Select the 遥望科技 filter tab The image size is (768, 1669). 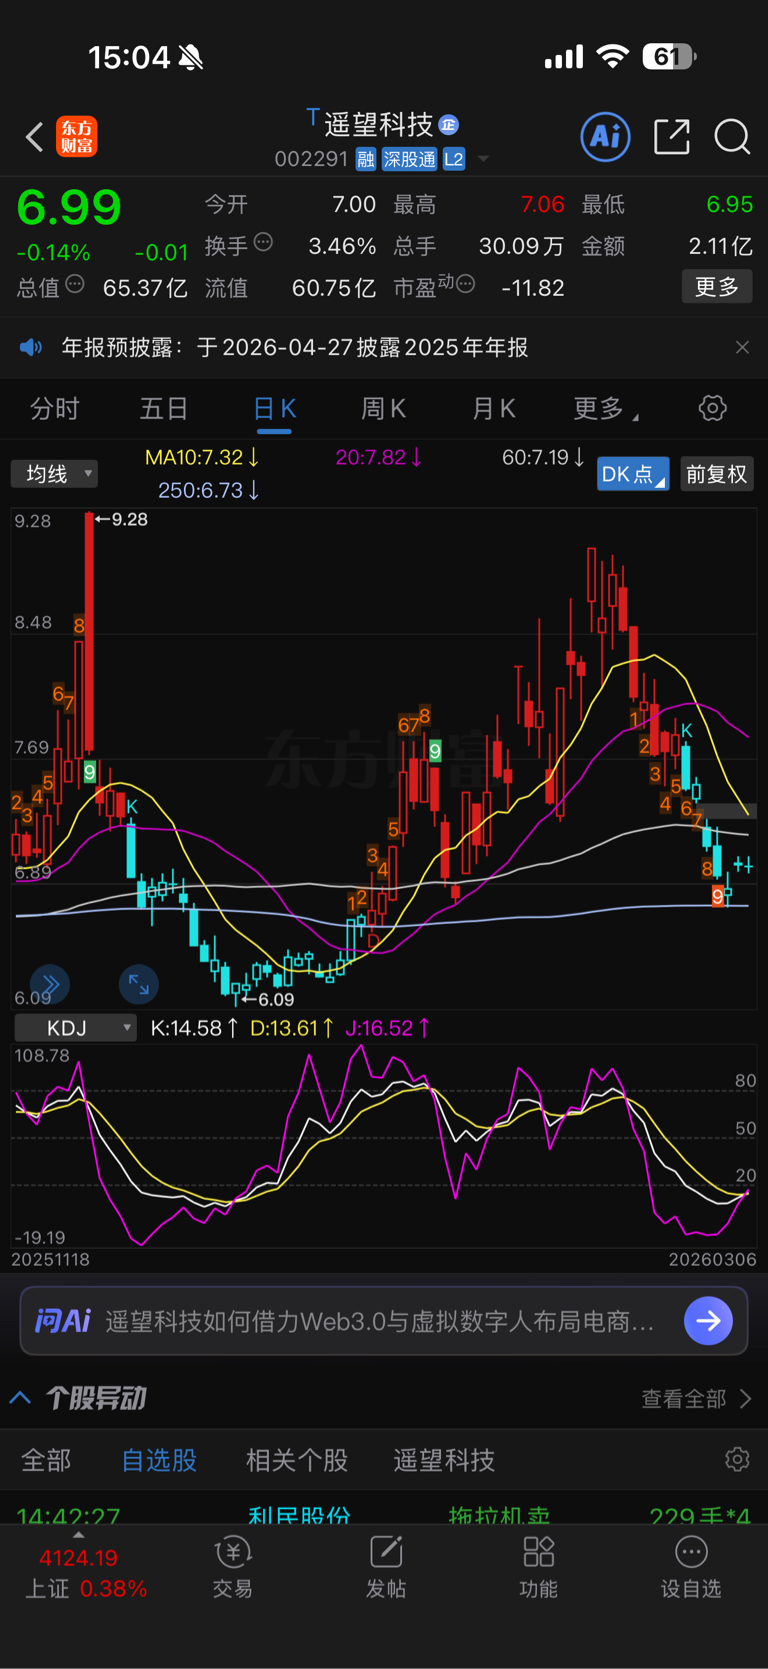point(444,1460)
